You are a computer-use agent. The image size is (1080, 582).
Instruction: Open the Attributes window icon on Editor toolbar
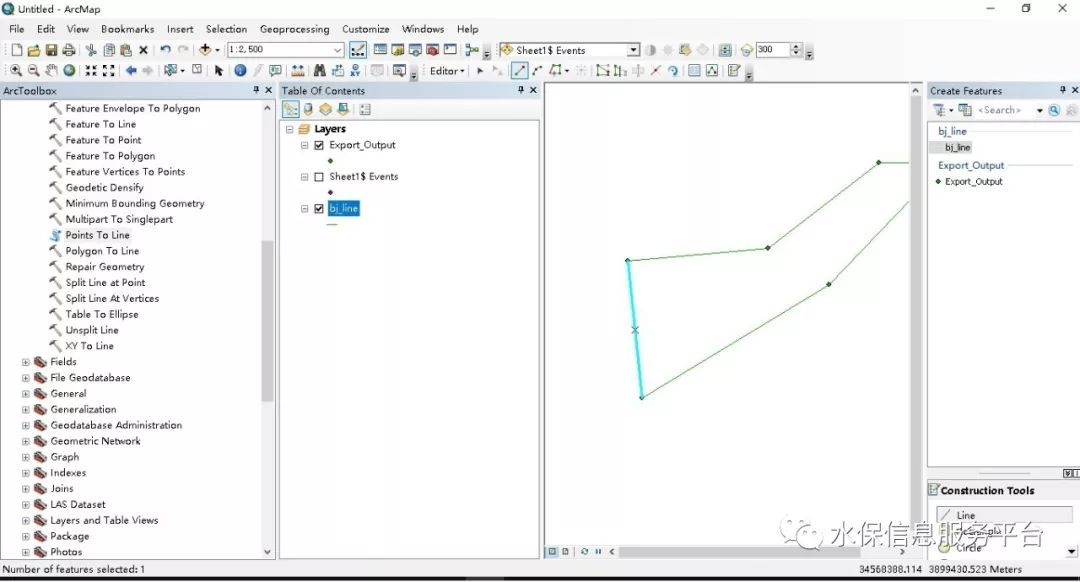694,70
